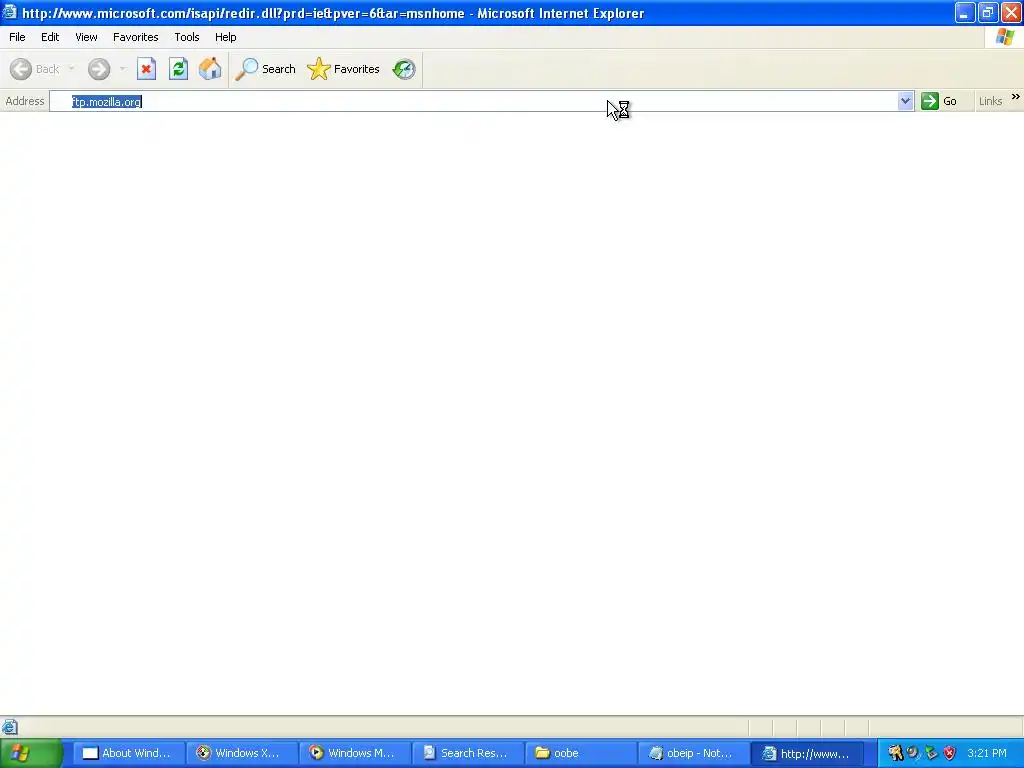Close the Internet Explorer window
The image size is (1024, 768).
1011,12
